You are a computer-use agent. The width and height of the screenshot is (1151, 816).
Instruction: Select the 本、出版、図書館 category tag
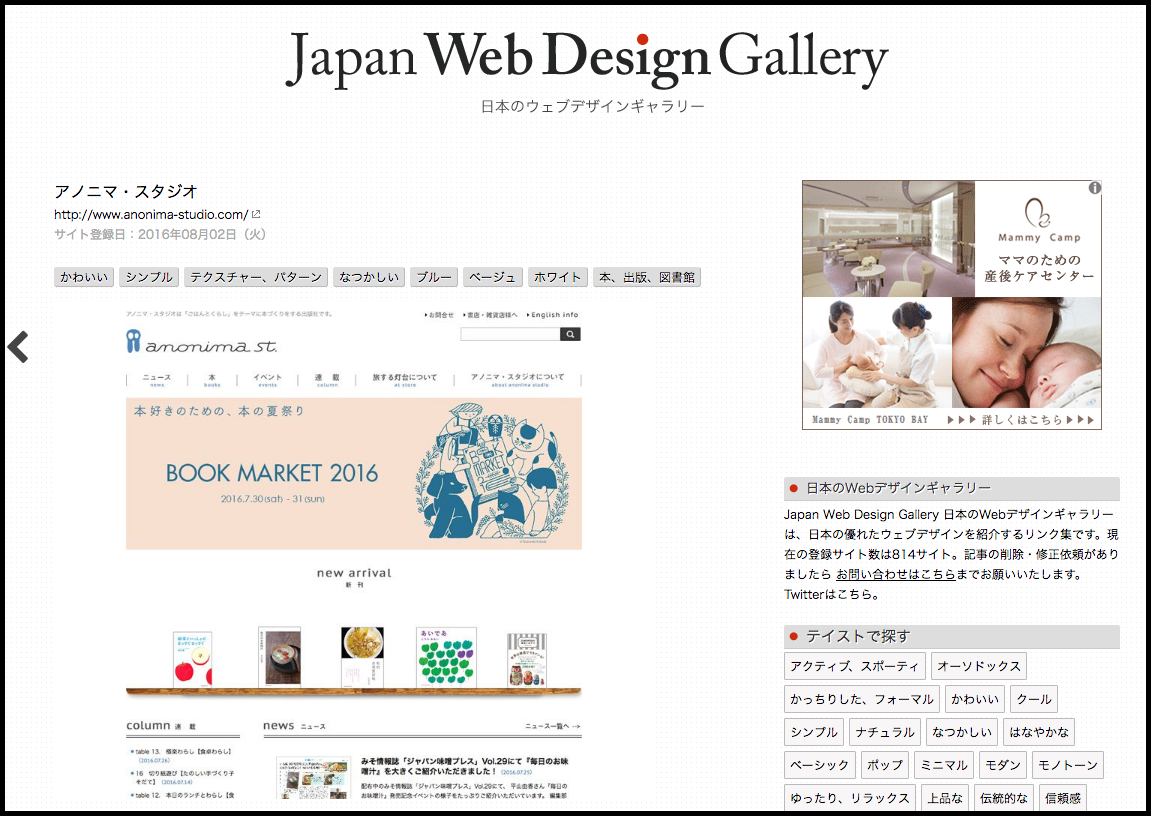[x=647, y=277]
